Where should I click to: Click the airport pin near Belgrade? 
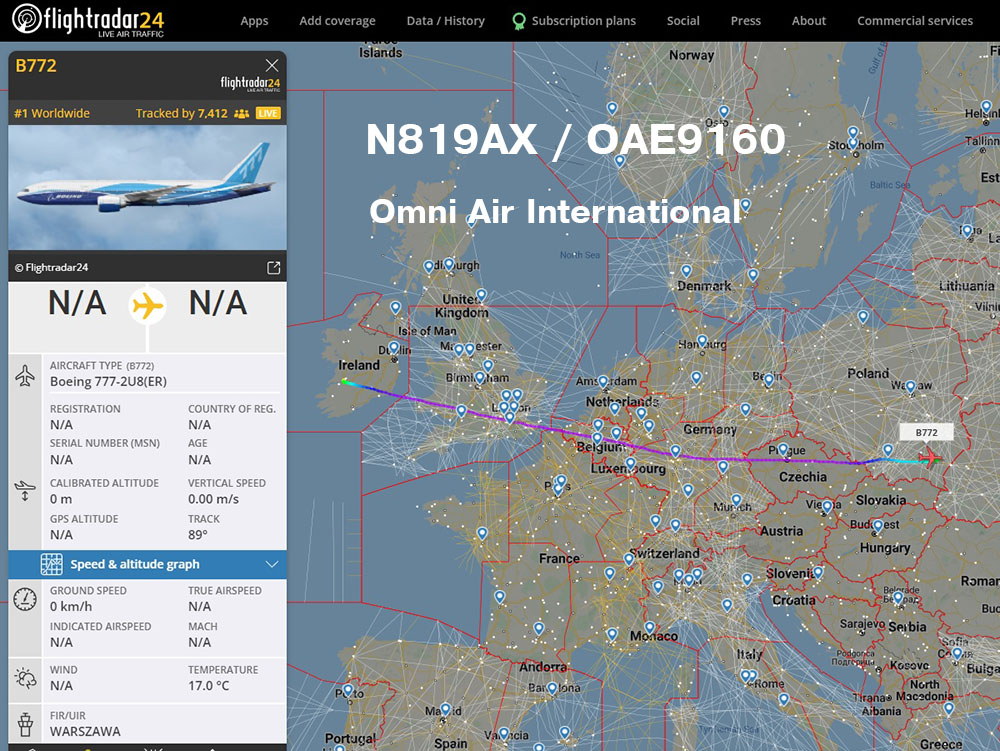tap(898, 597)
